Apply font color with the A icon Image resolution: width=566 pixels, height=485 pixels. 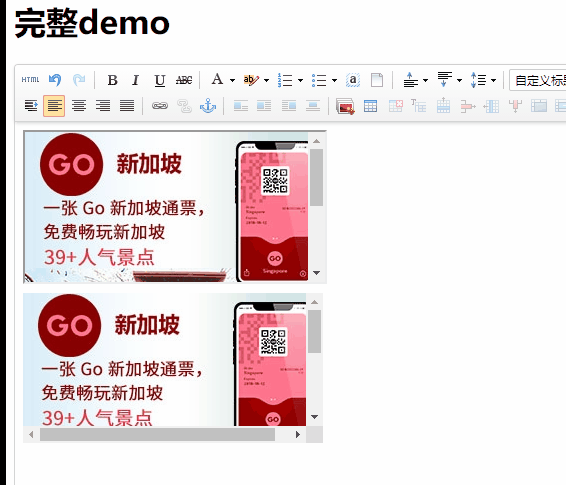(x=217, y=79)
